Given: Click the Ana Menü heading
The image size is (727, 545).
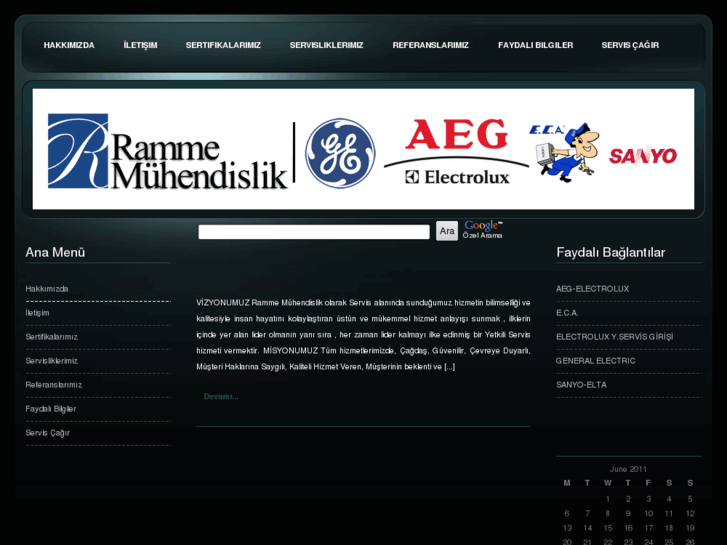Looking at the screenshot, I should [x=55, y=253].
